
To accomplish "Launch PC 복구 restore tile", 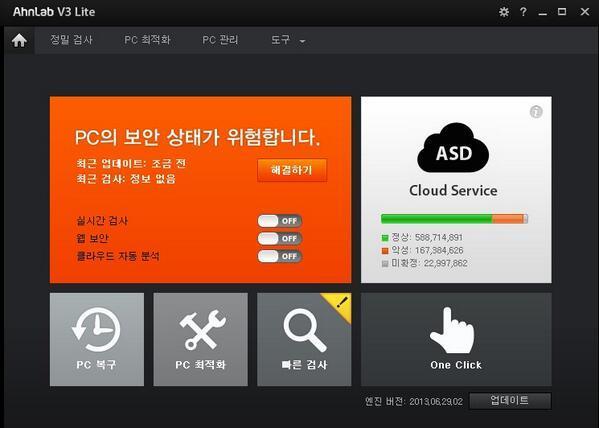I will [x=97, y=339].
